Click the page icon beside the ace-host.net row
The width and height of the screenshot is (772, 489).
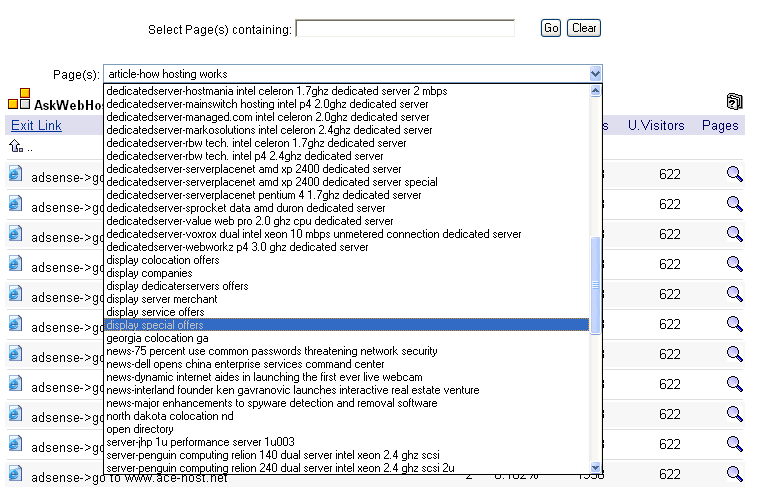15,474
